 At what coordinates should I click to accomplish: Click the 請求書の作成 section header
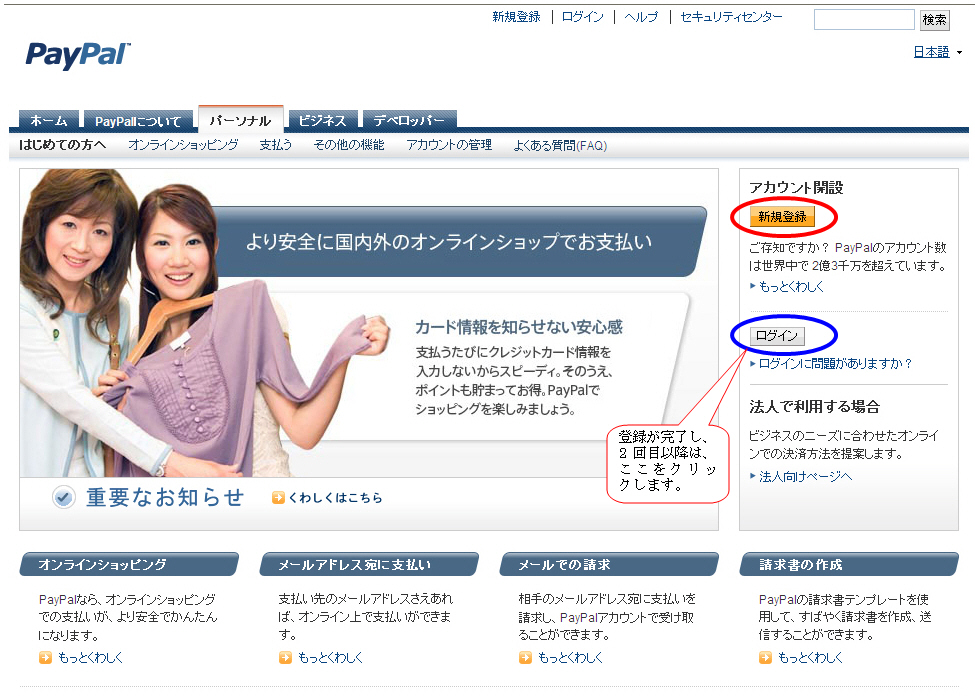click(x=849, y=564)
